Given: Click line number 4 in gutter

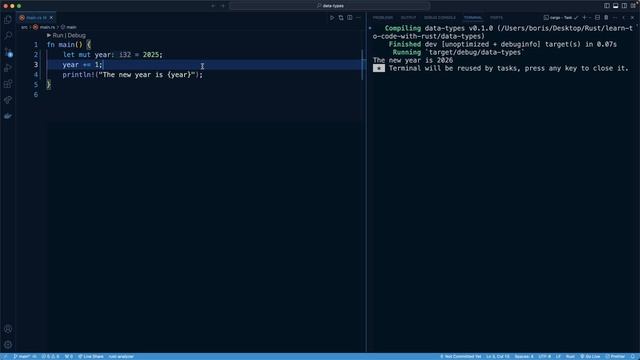Looking at the screenshot, I should click(36, 75).
